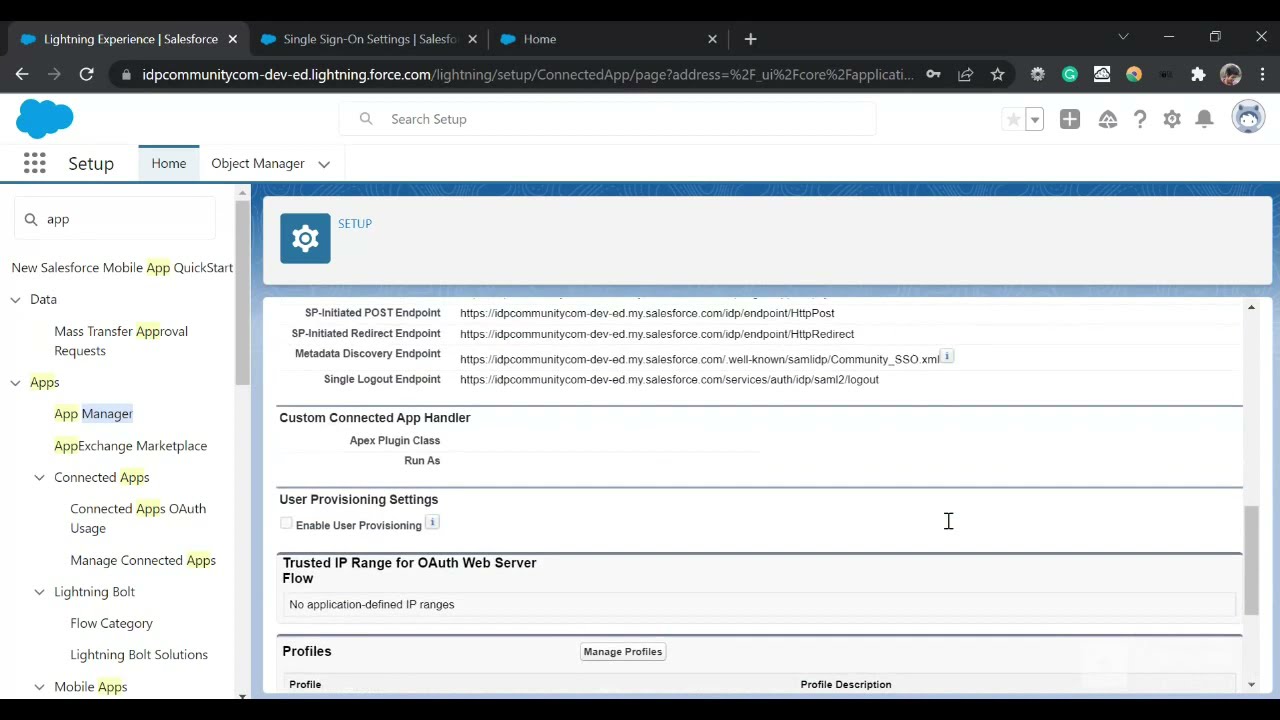Select the Object Manager tab
The height and width of the screenshot is (720, 1280).
(258, 163)
